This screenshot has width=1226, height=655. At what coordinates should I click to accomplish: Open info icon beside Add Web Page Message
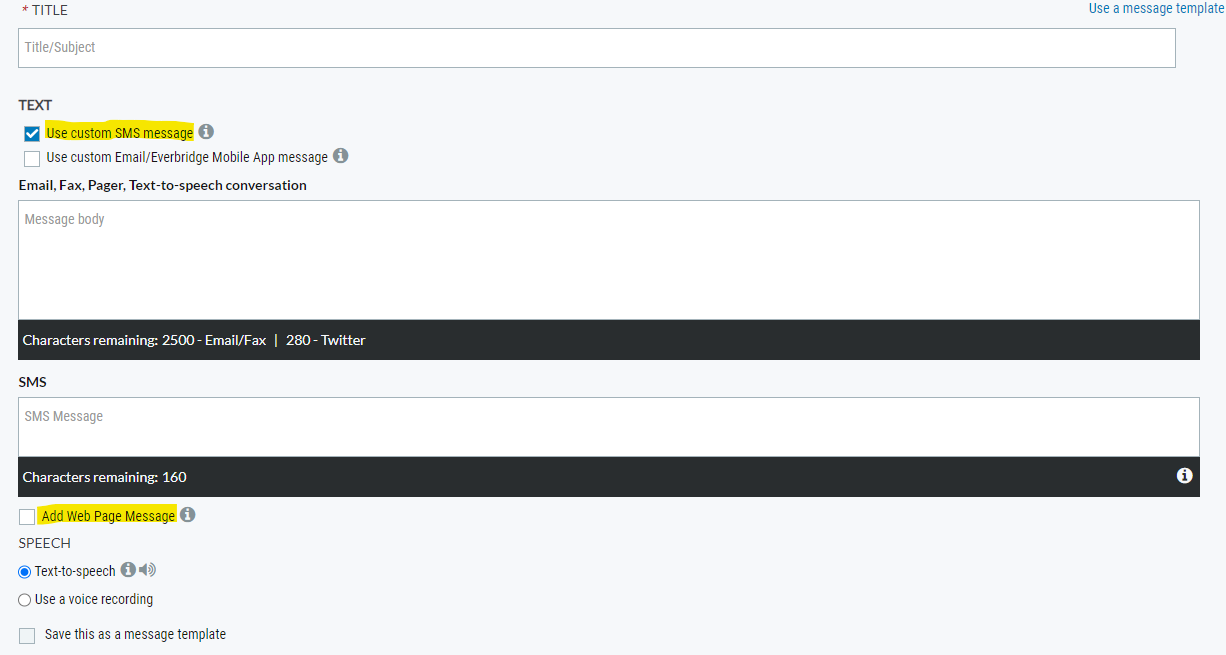point(187,515)
